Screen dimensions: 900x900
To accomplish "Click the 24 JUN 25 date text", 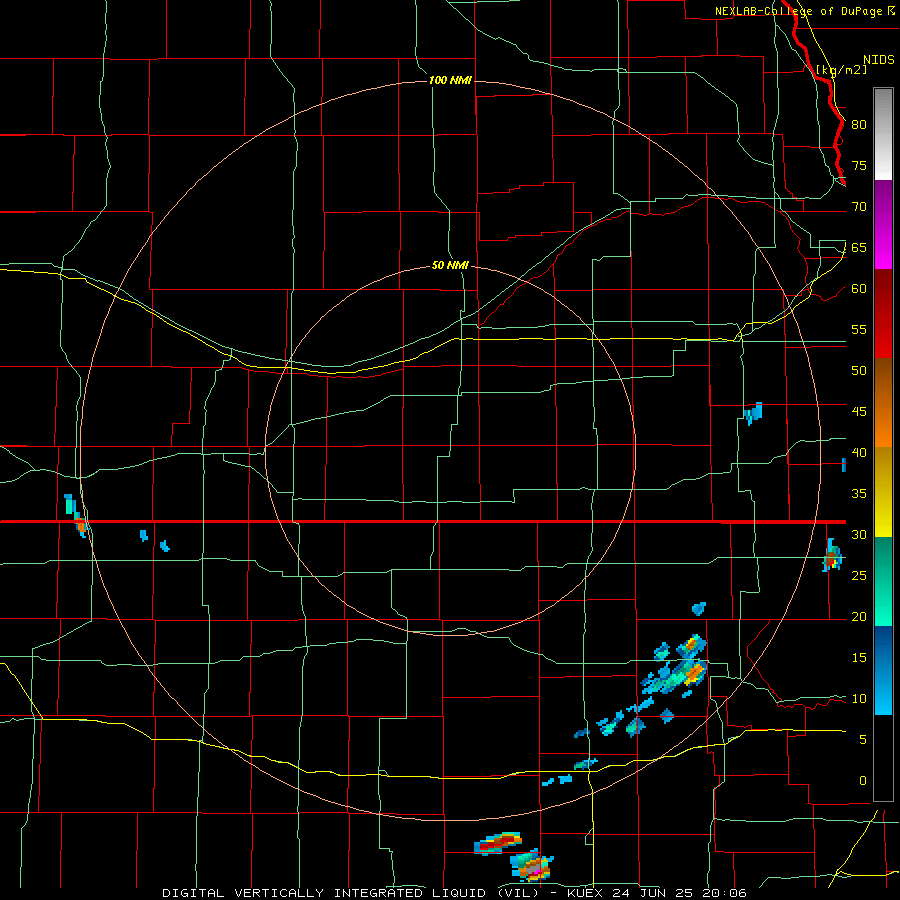I will click(x=652, y=893).
